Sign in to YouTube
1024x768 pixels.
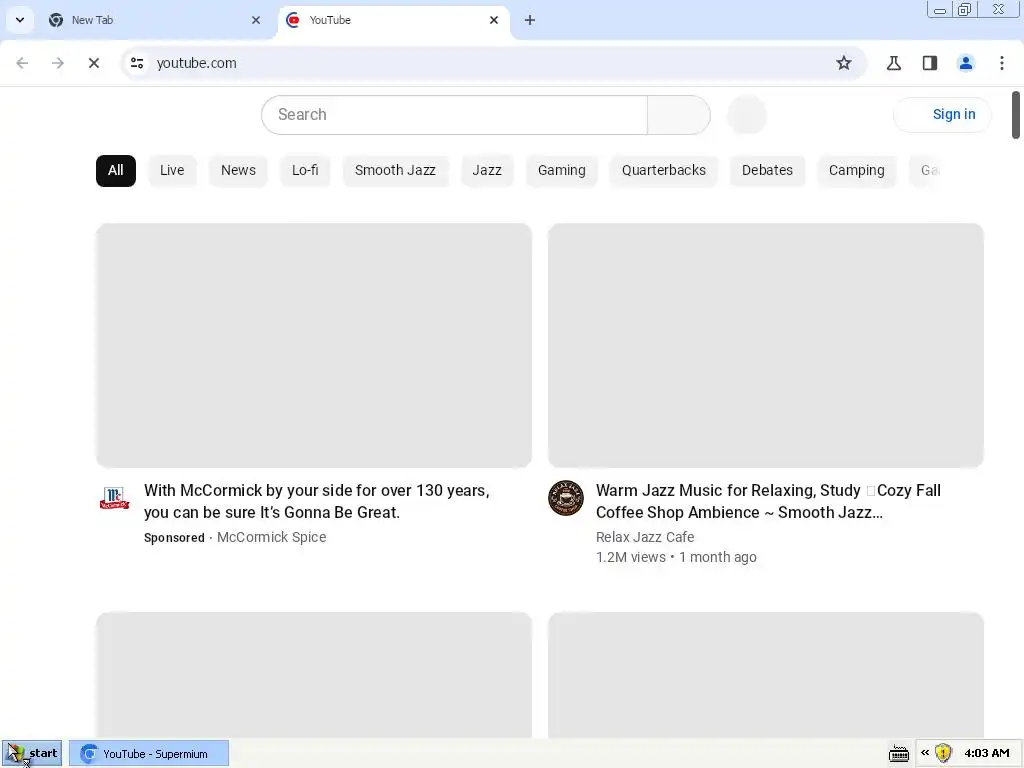click(942, 114)
